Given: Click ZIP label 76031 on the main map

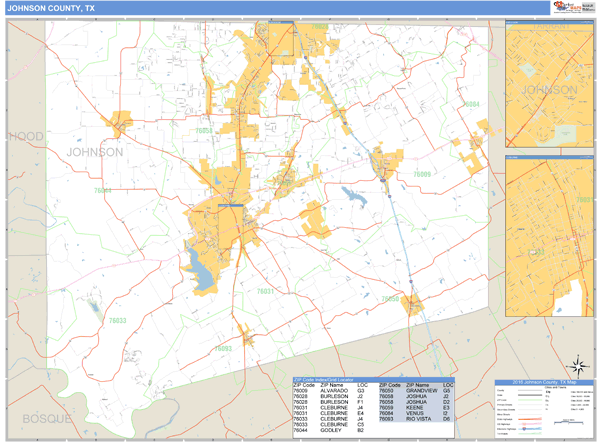Looking at the screenshot, I should click(x=265, y=291).
